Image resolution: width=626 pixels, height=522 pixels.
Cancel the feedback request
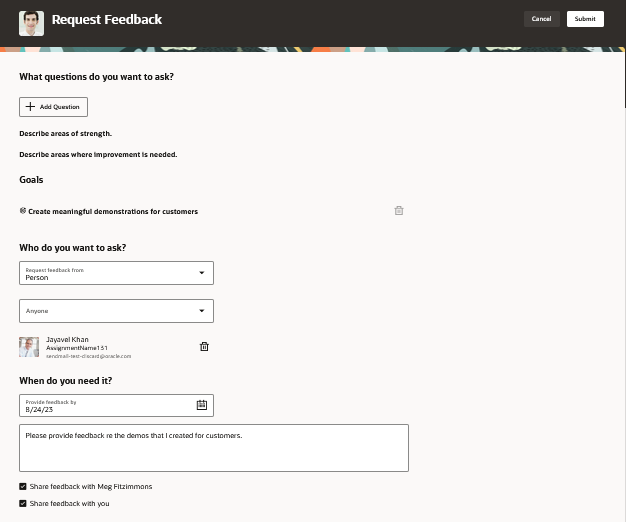541,19
